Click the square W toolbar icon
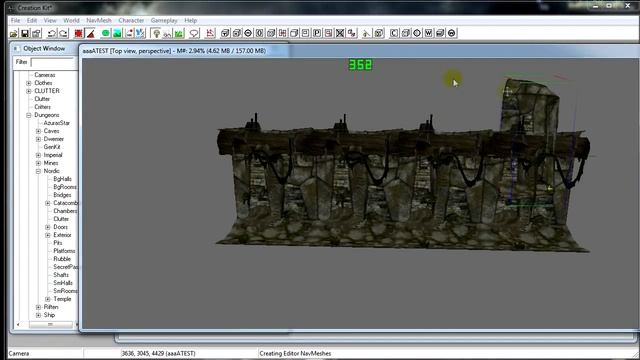This screenshot has width=640, height=360. 429,33
